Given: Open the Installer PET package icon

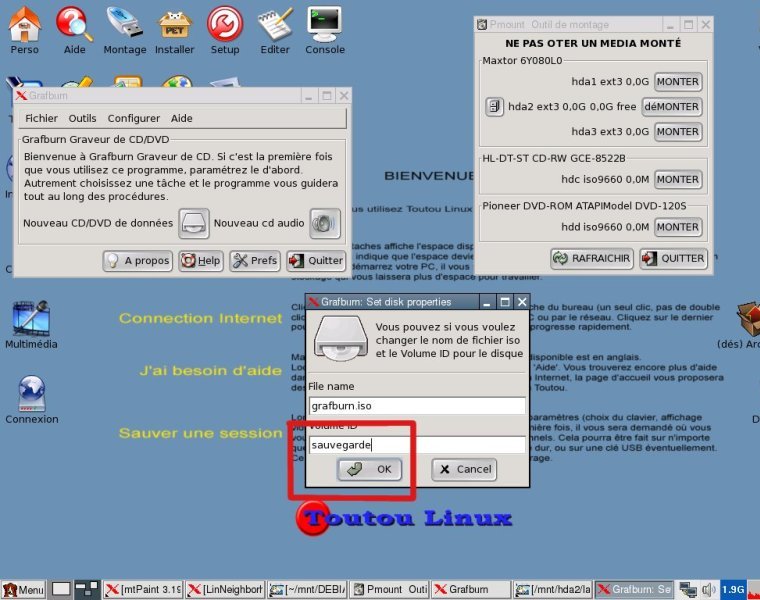Looking at the screenshot, I should tap(175, 24).
